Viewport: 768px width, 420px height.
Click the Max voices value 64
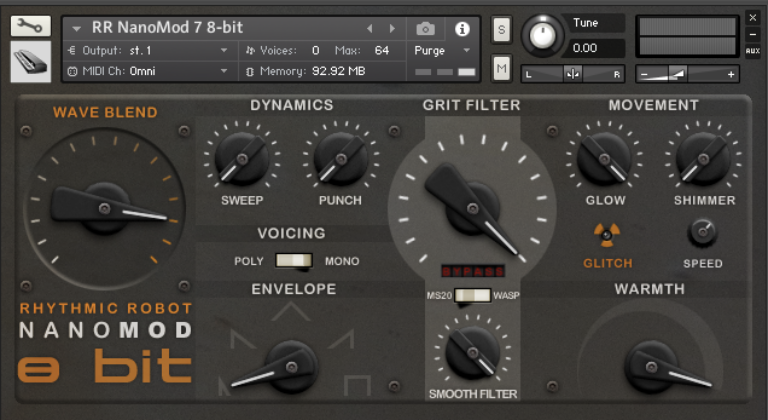click(382, 50)
